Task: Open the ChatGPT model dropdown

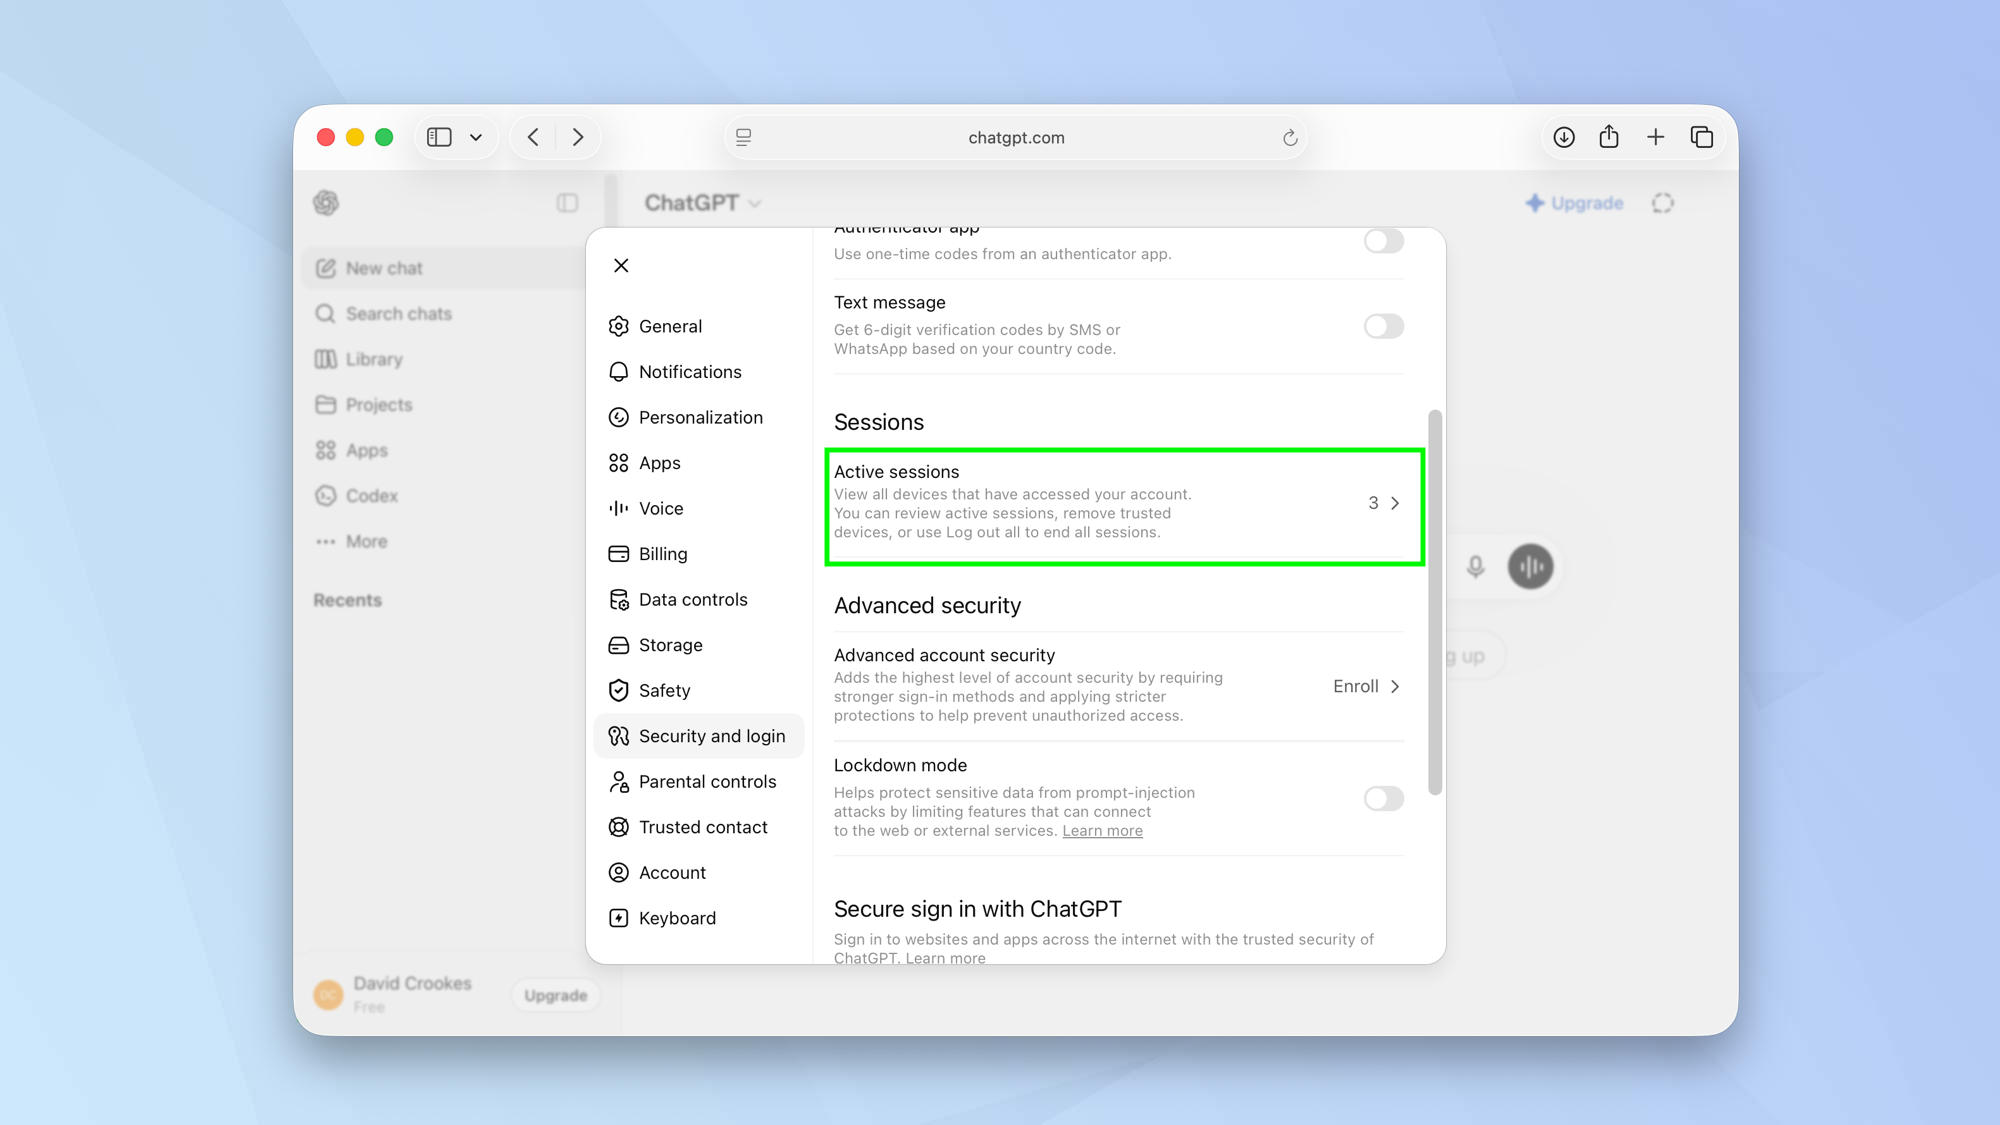Action: (703, 203)
